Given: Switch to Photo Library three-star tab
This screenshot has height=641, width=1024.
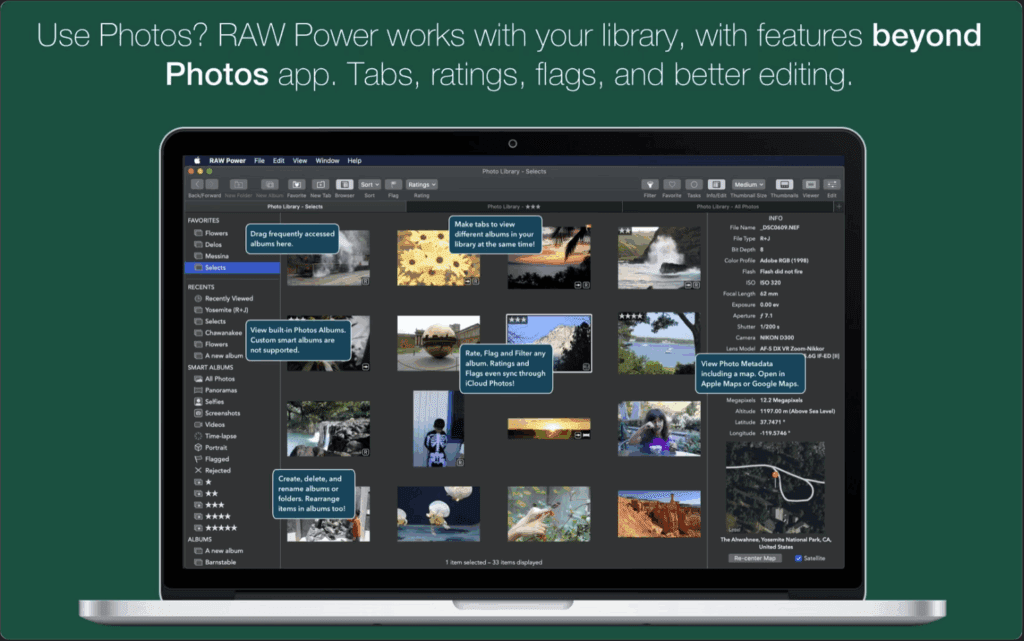Looking at the screenshot, I should point(514,206).
